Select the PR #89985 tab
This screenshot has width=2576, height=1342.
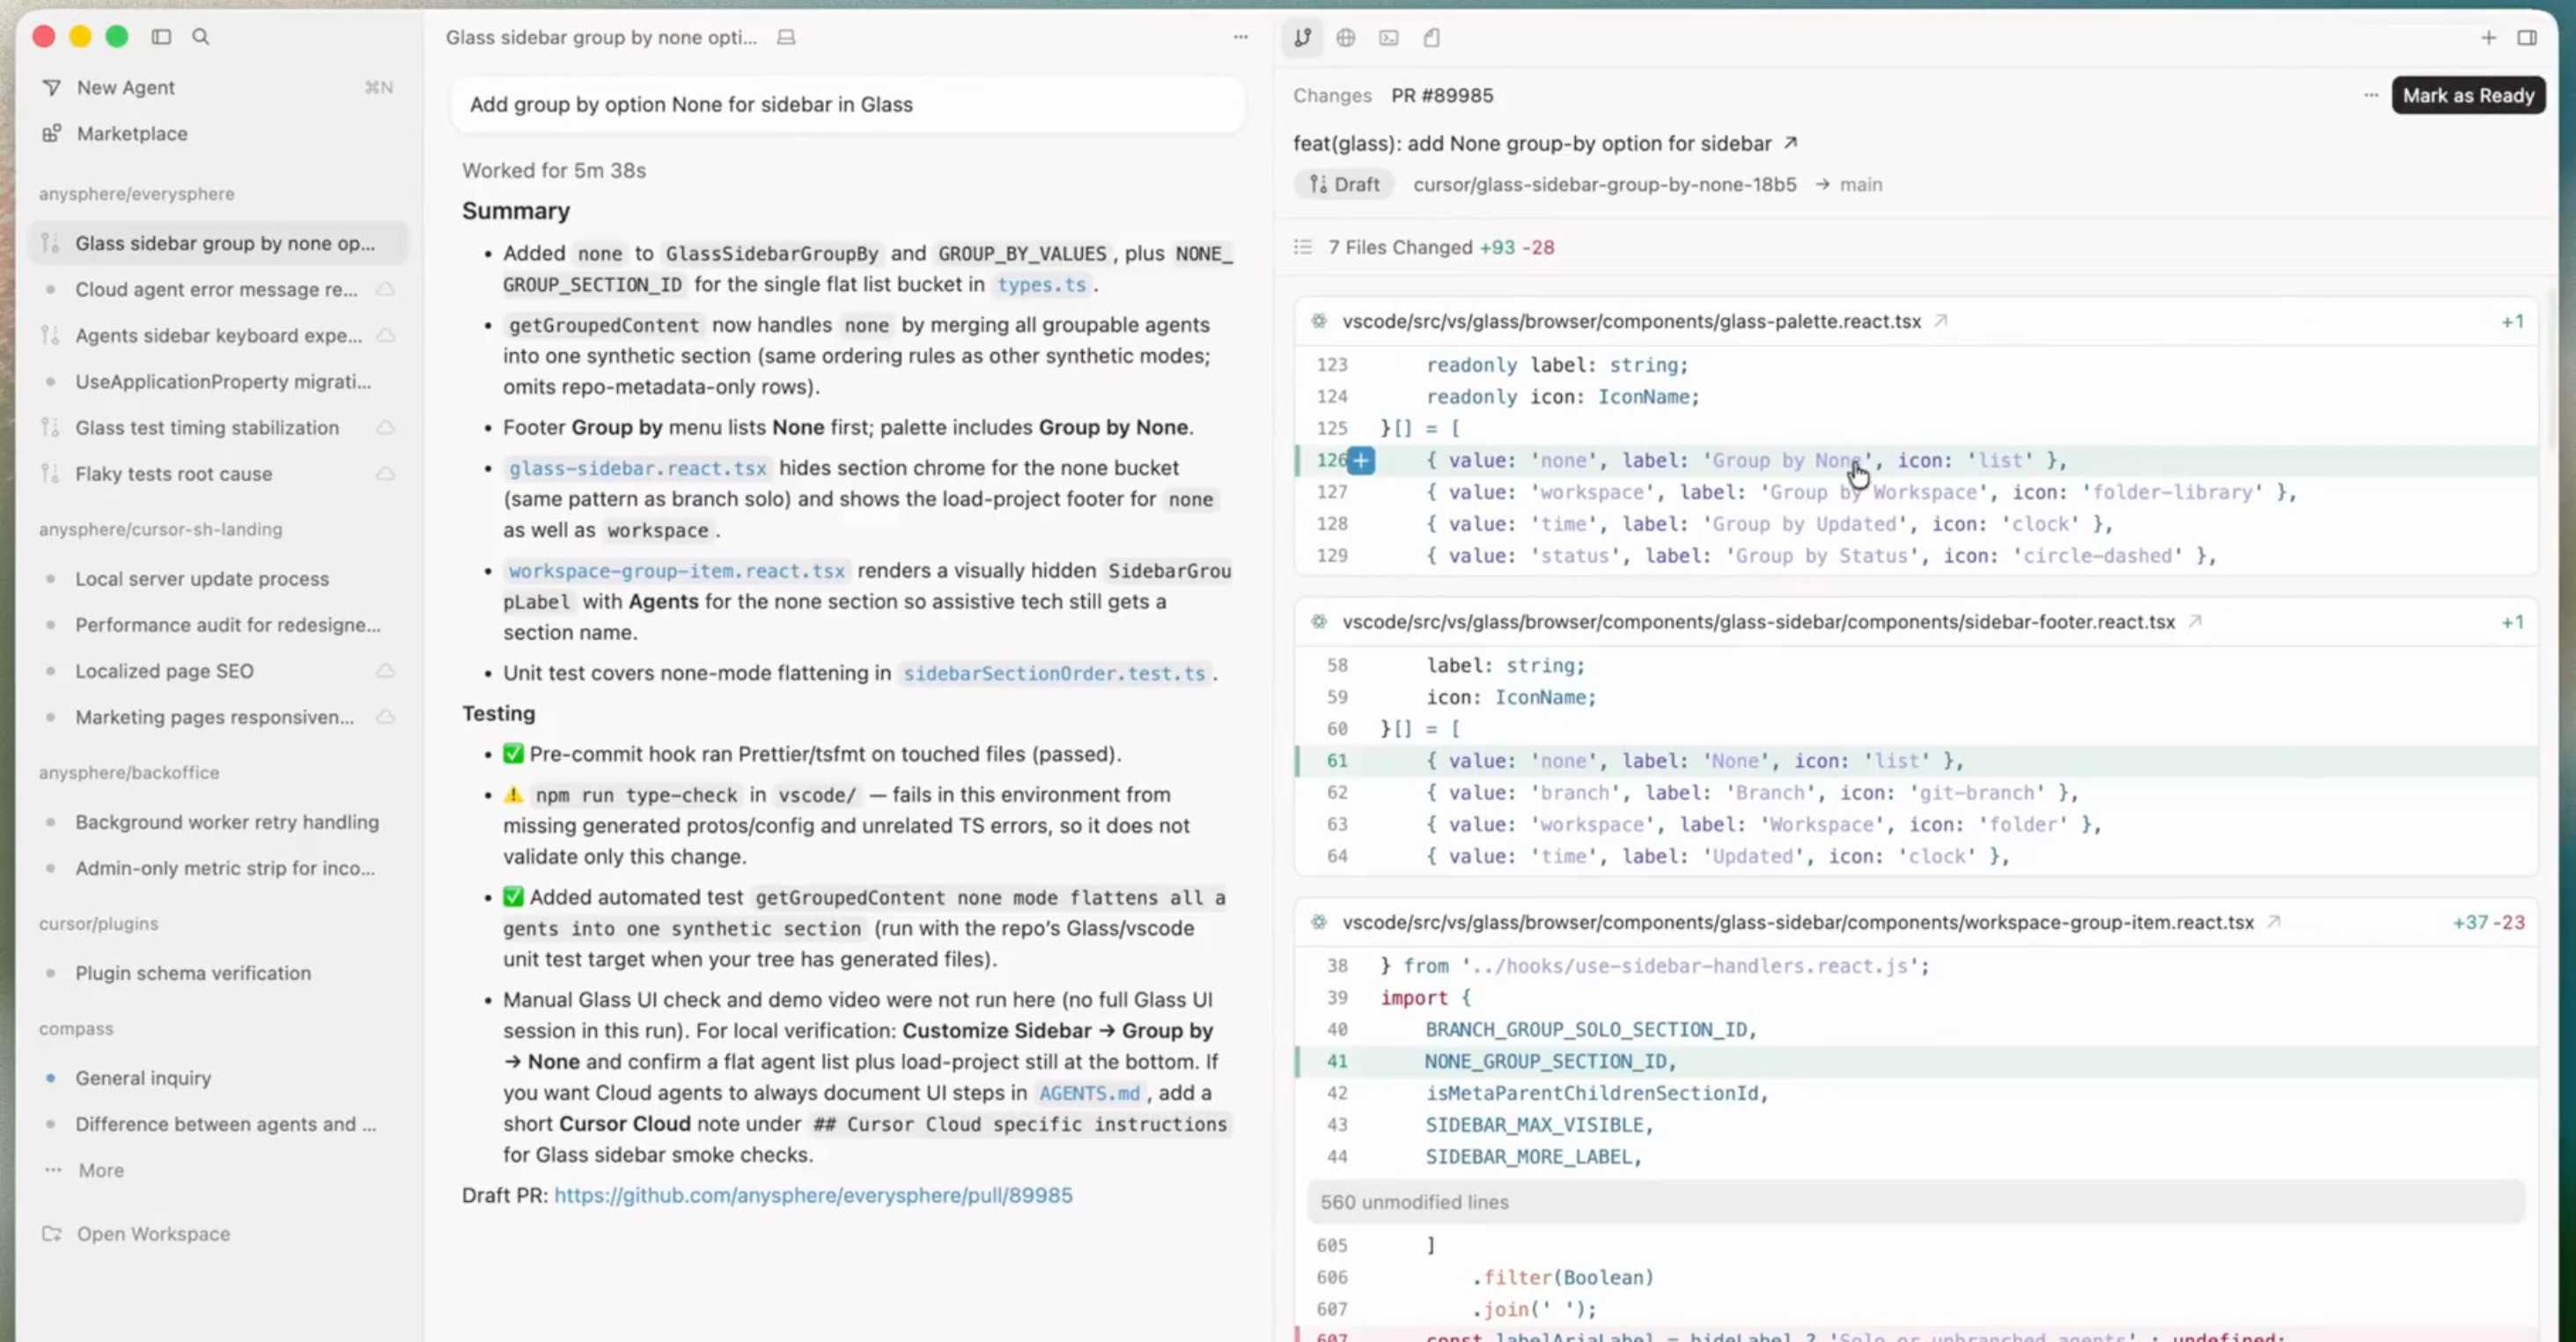coord(1442,96)
